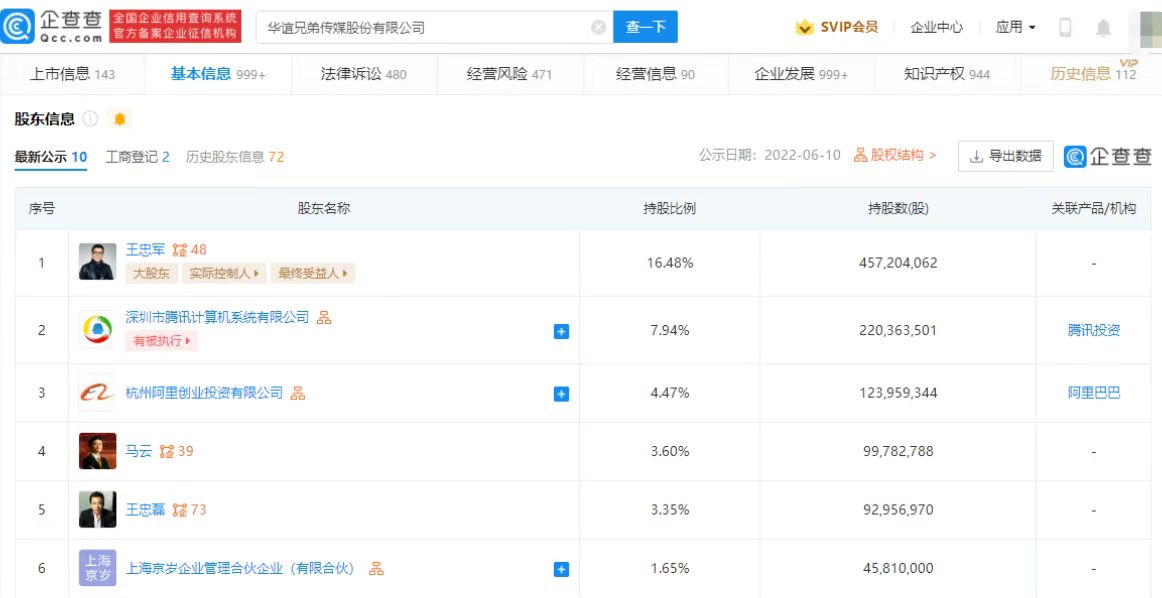1162x598 pixels.
Task: Click the 持股比例 column header
Action: (669, 208)
